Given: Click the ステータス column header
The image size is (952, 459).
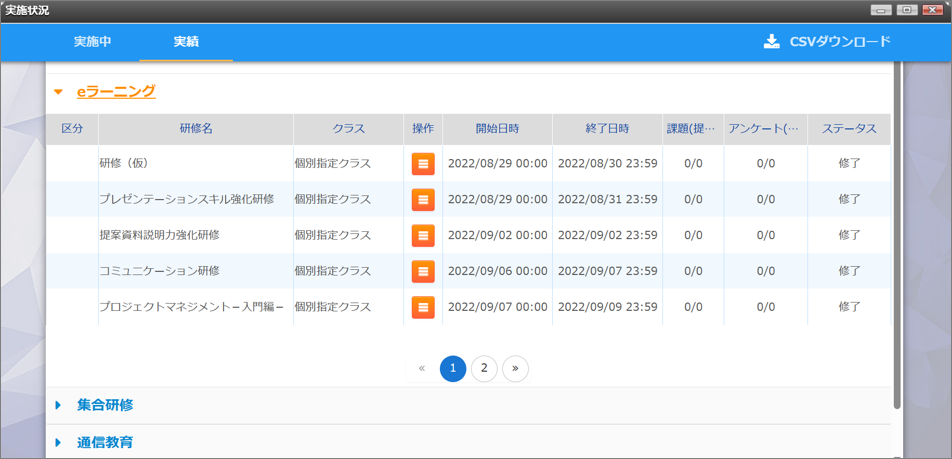Looking at the screenshot, I should pos(849,129).
